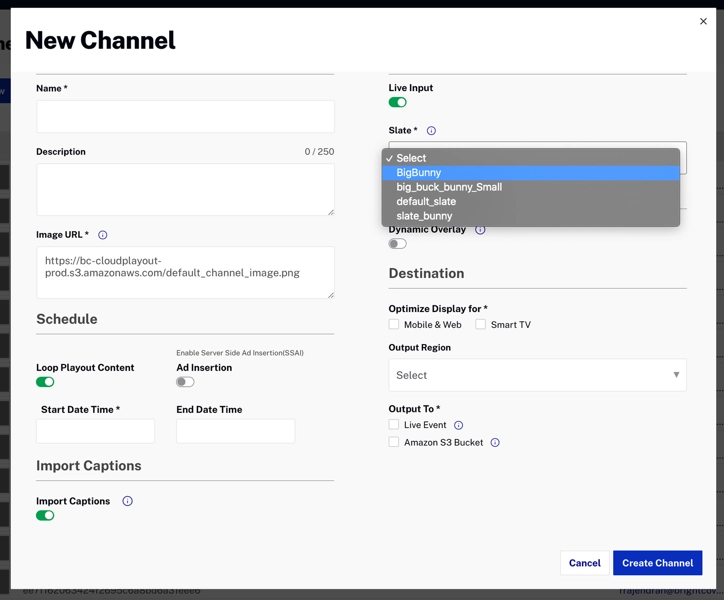The height and width of the screenshot is (600, 724).
Task: Click the 'New Channel' dialog title
Action: (100, 40)
